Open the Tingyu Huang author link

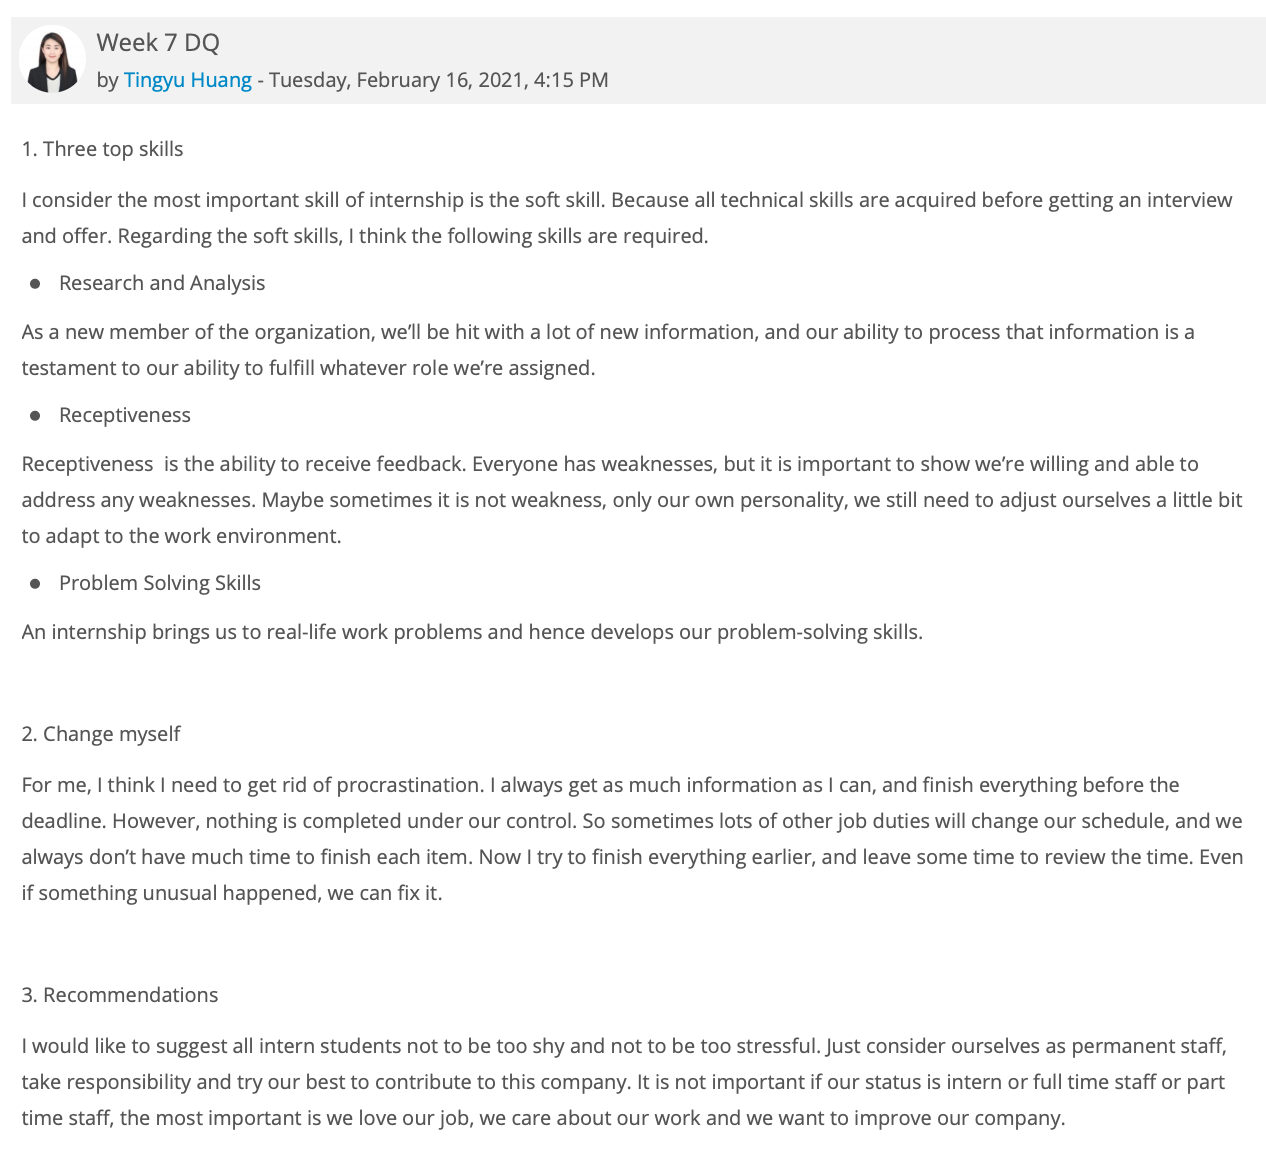187,80
